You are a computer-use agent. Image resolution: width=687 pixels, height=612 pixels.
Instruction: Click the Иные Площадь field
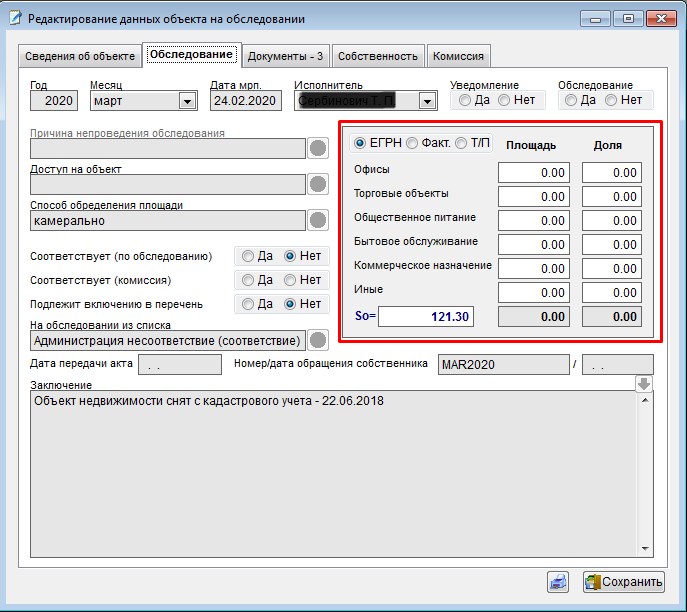(534, 293)
